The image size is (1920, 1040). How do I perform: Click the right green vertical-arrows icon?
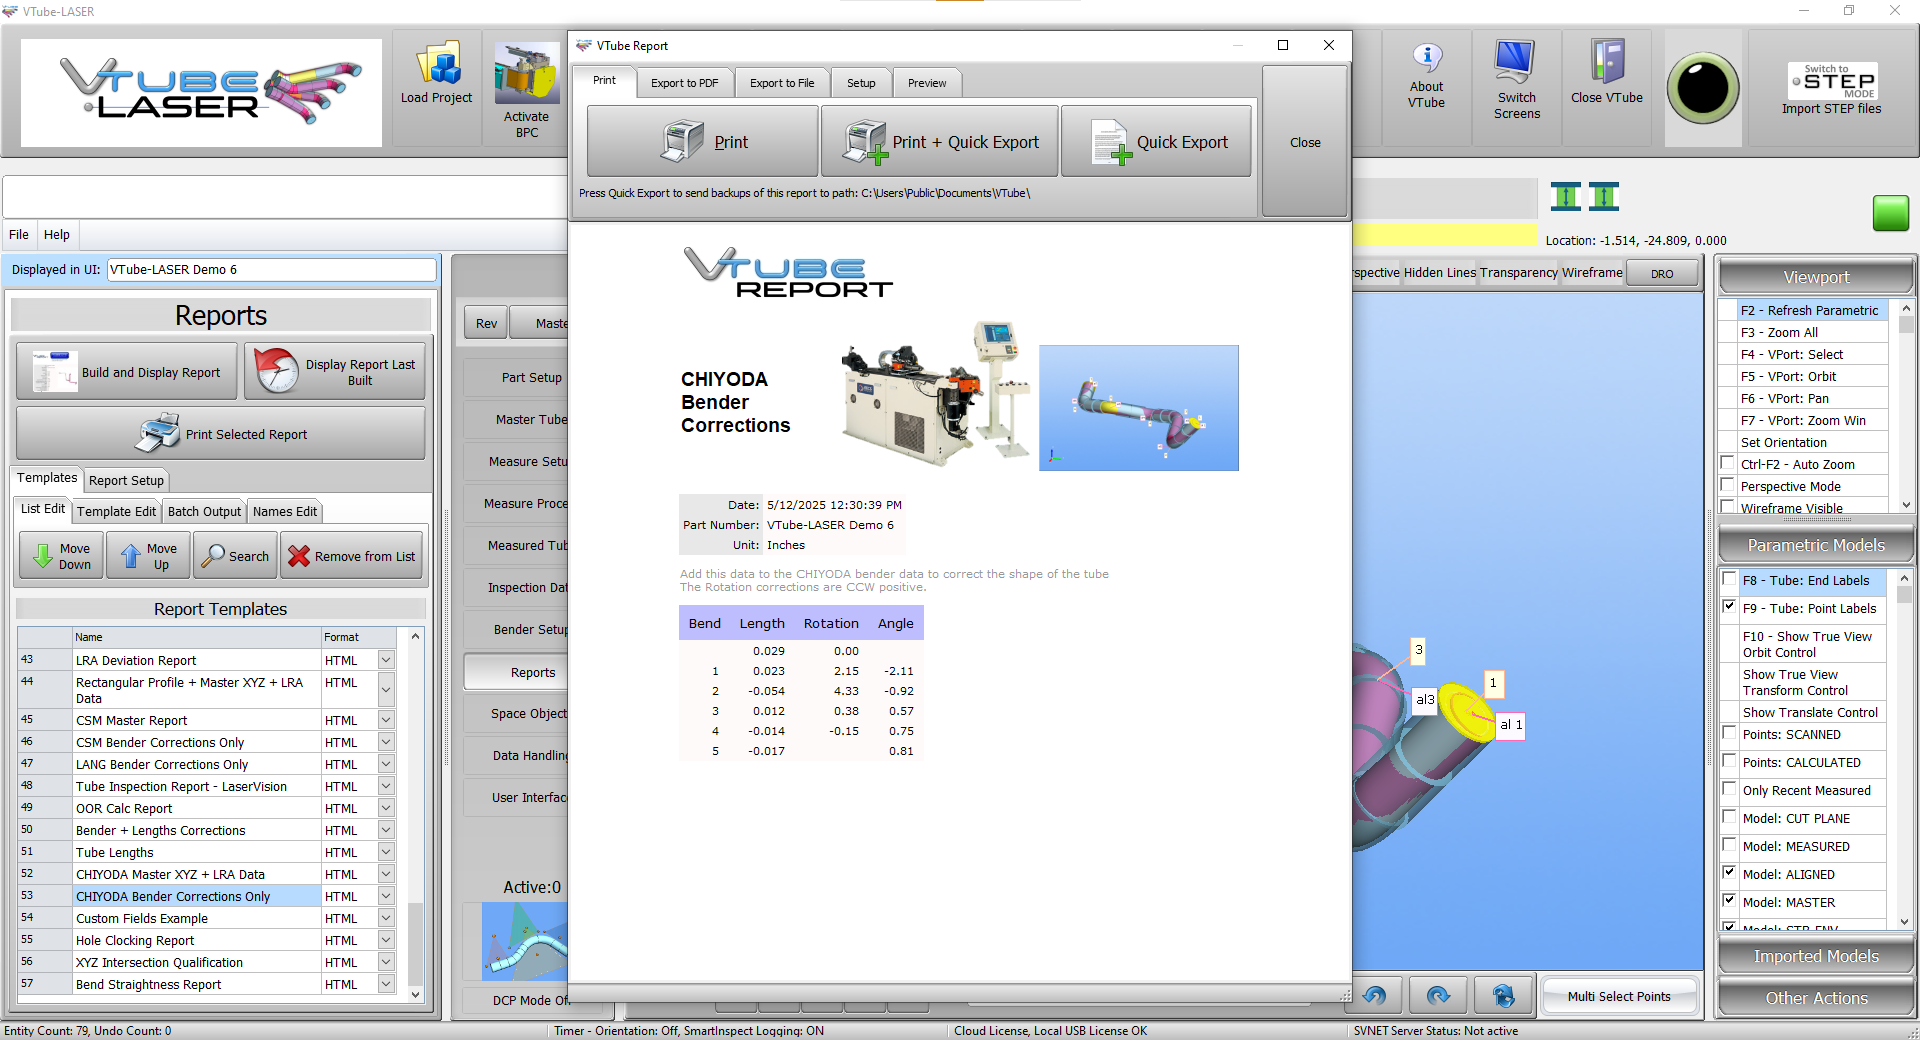(x=1603, y=197)
